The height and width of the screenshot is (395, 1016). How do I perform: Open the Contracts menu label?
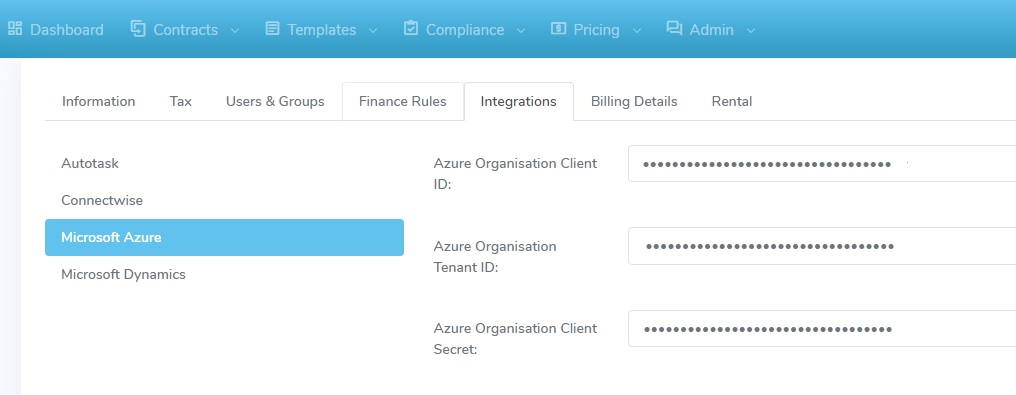tap(185, 30)
